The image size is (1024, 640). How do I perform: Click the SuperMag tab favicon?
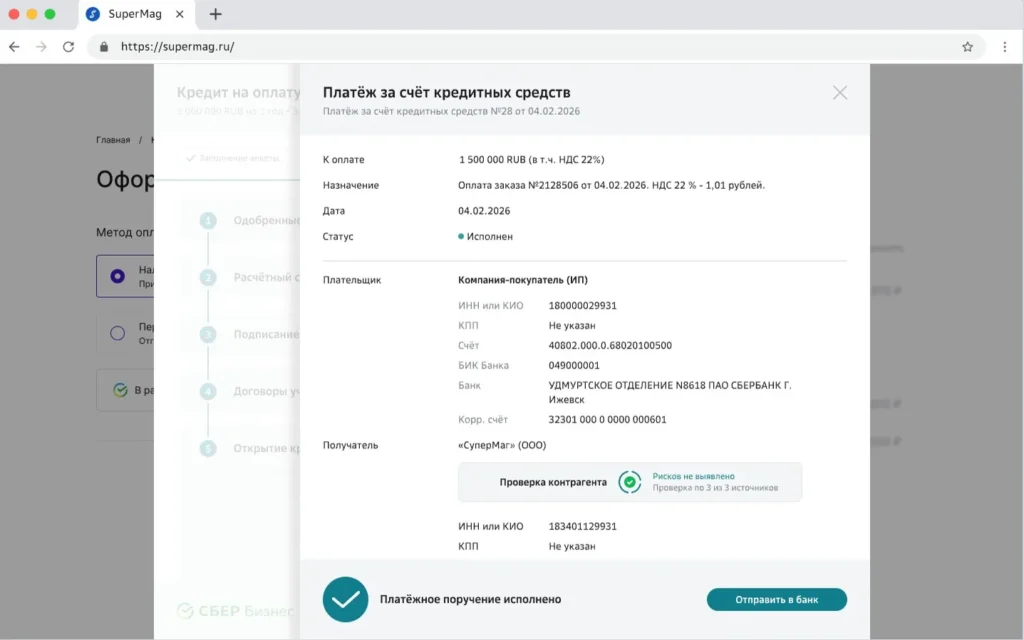[x=93, y=14]
